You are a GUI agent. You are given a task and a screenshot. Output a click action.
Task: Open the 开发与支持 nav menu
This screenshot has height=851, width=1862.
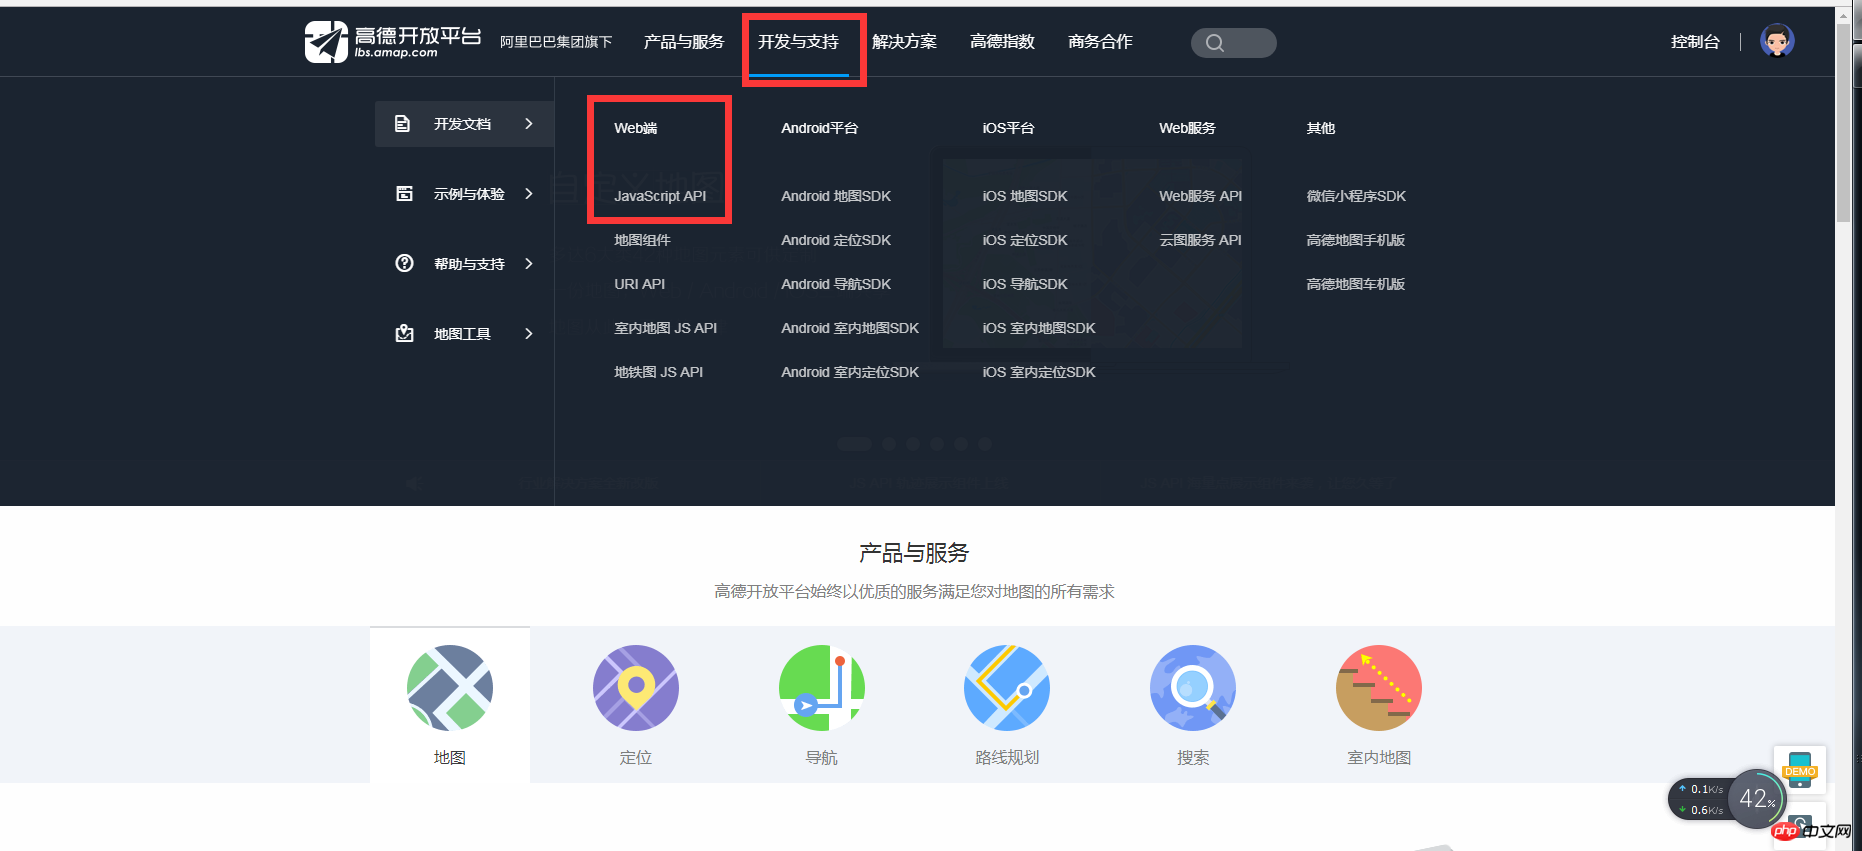pyautogui.click(x=798, y=42)
